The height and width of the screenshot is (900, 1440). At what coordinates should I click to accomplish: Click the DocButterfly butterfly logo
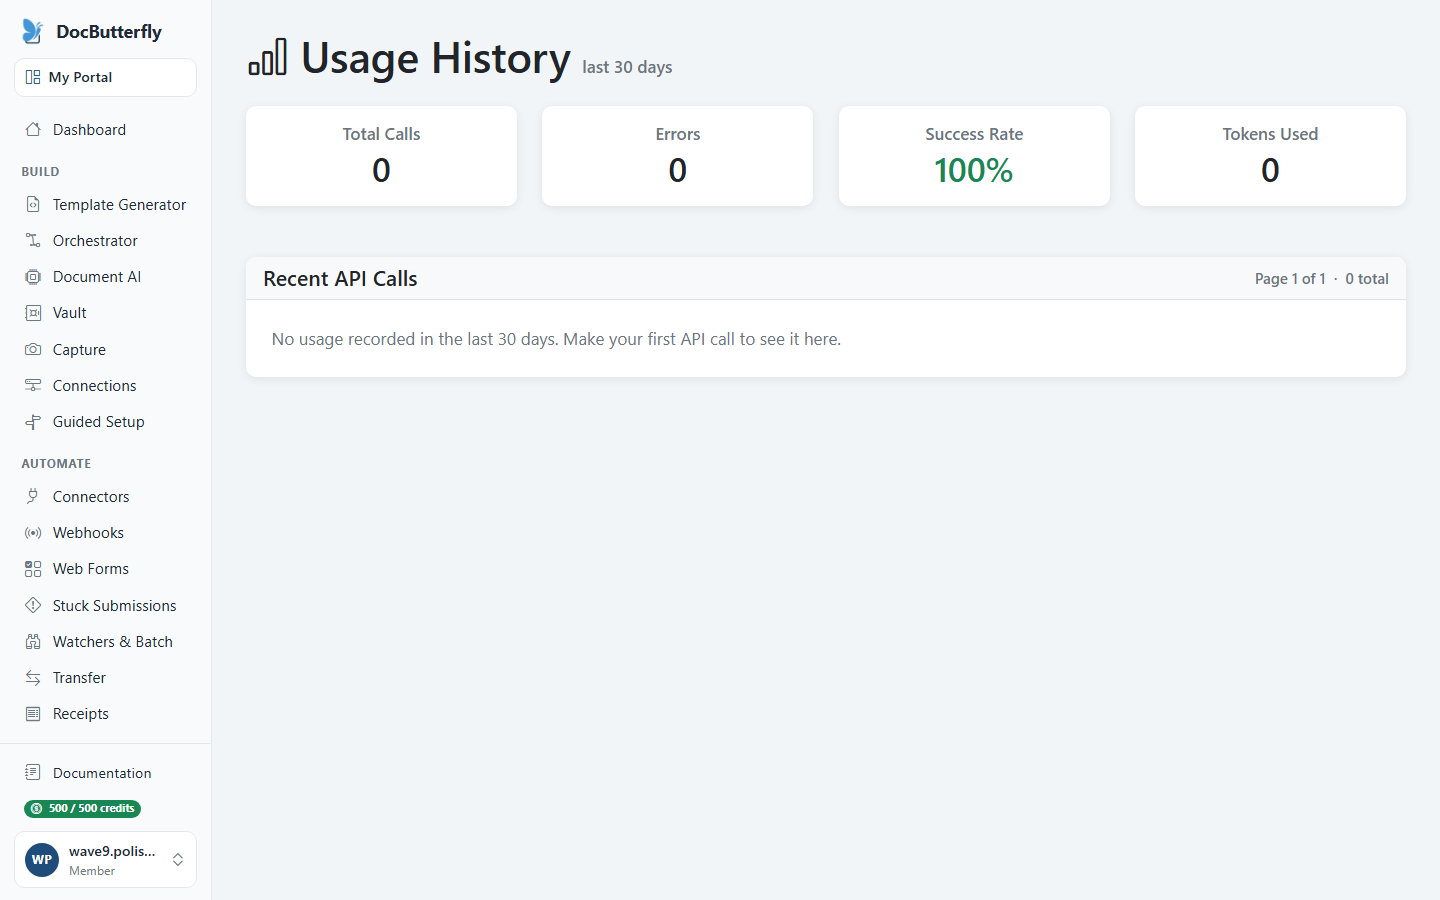click(x=33, y=31)
